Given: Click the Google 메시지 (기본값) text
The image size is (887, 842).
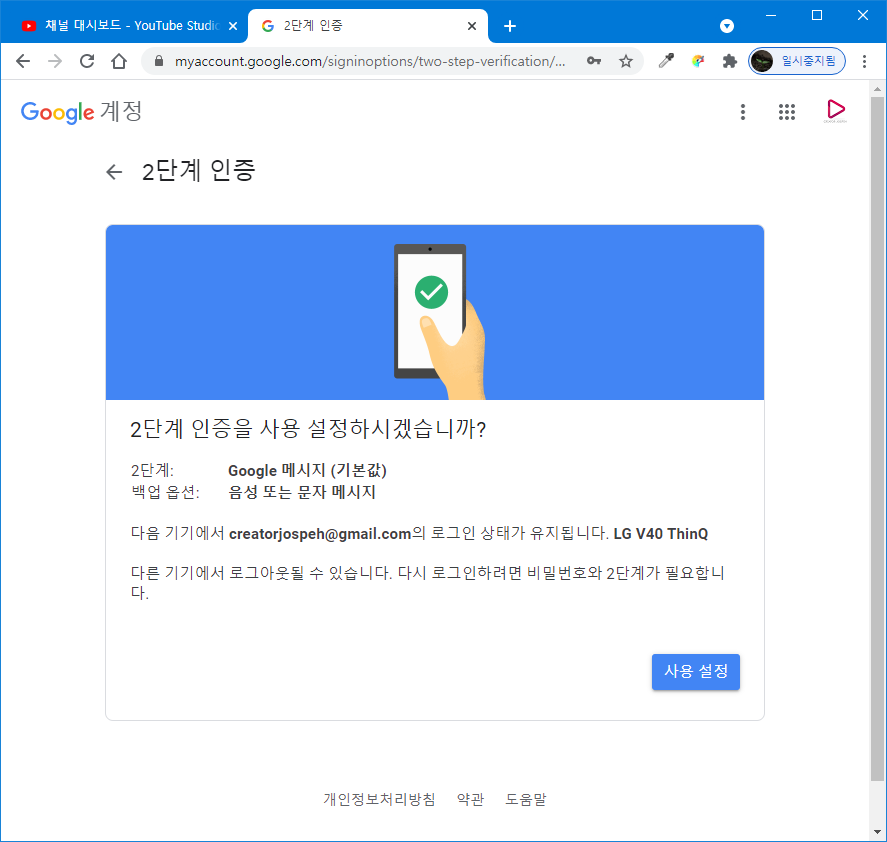Looking at the screenshot, I should [307, 470].
